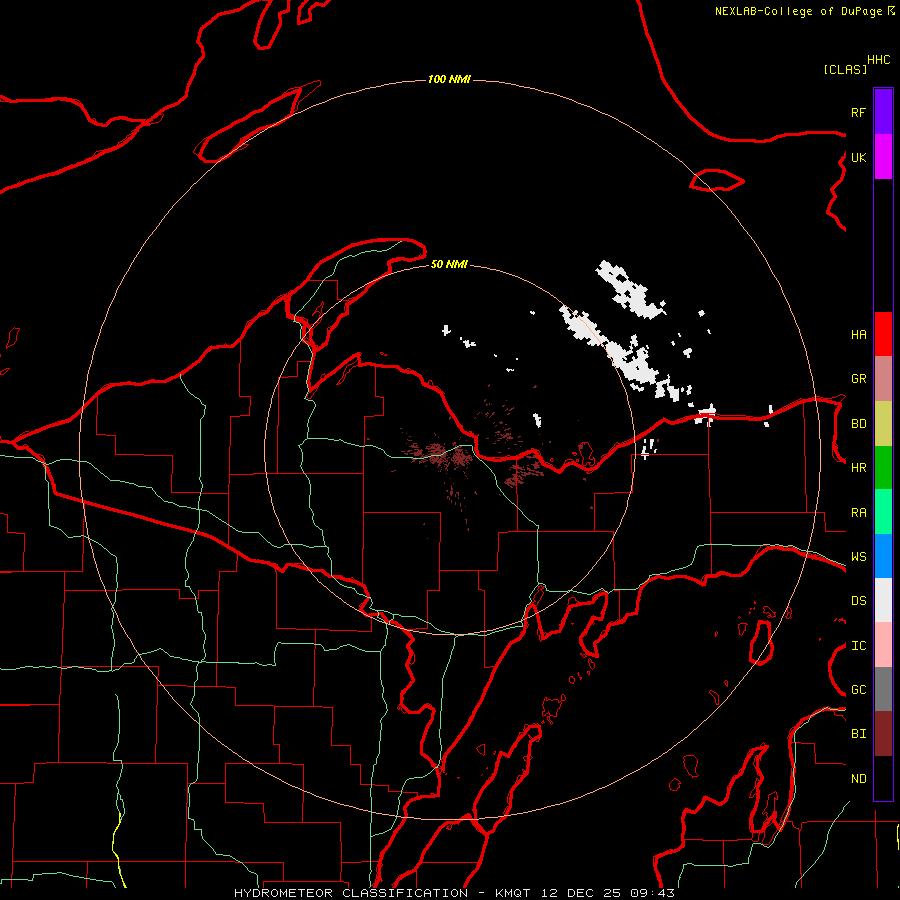
Task: Click the 'KMQT' radar site identifier
Action: point(513,893)
